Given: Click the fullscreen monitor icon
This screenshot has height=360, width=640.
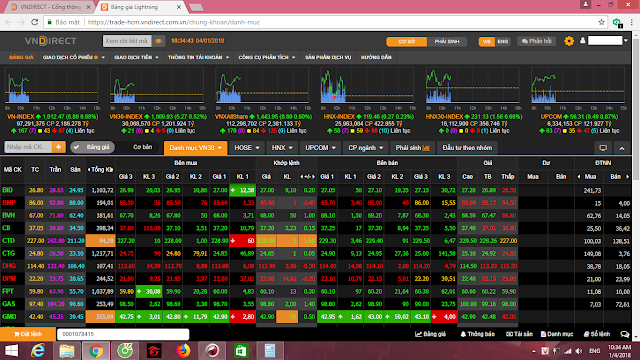Looking at the screenshot, I should [x=603, y=148].
